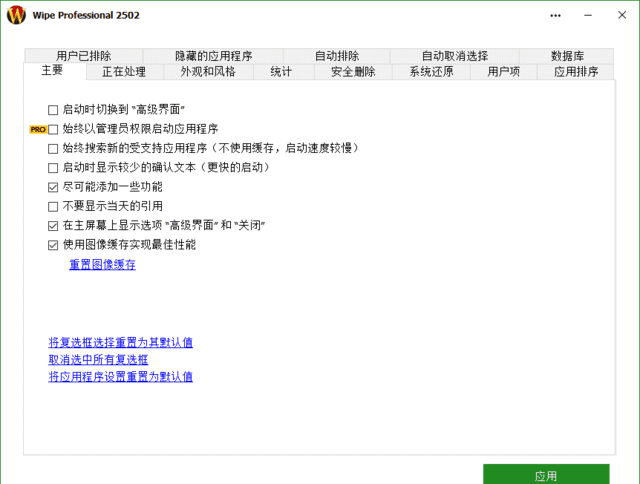
Task: Click 将应用程序设置重置为默认值 link
Action: tap(120, 376)
